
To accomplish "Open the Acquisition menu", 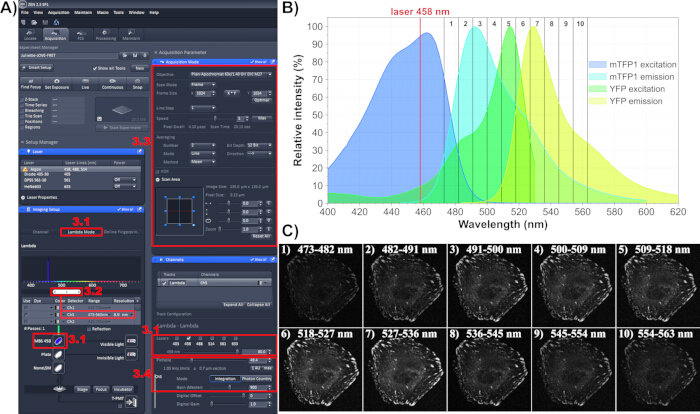I will coord(58,13).
